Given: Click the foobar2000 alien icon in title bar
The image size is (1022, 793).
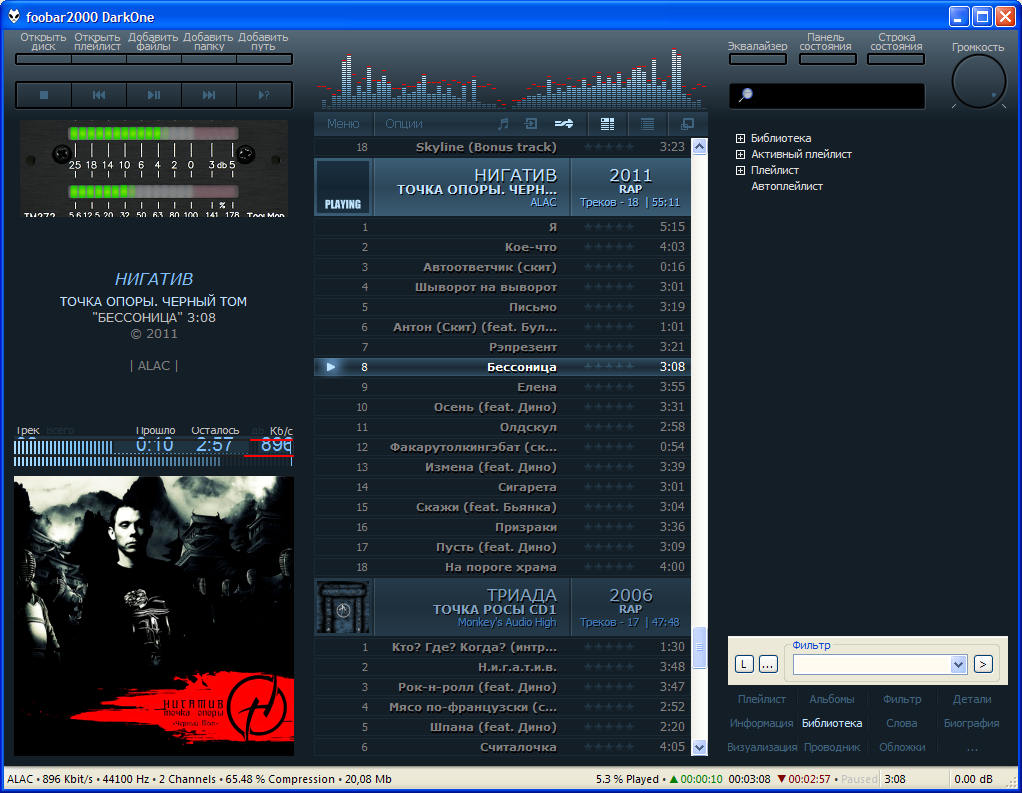Looking at the screenshot, I should point(14,16).
